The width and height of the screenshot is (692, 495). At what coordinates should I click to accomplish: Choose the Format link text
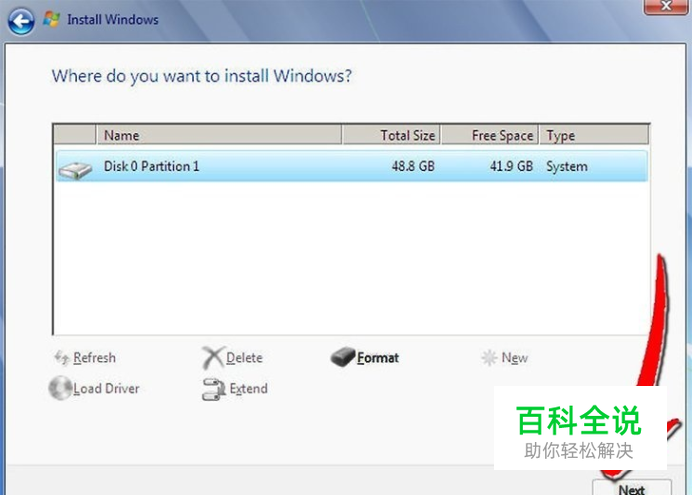pos(378,358)
